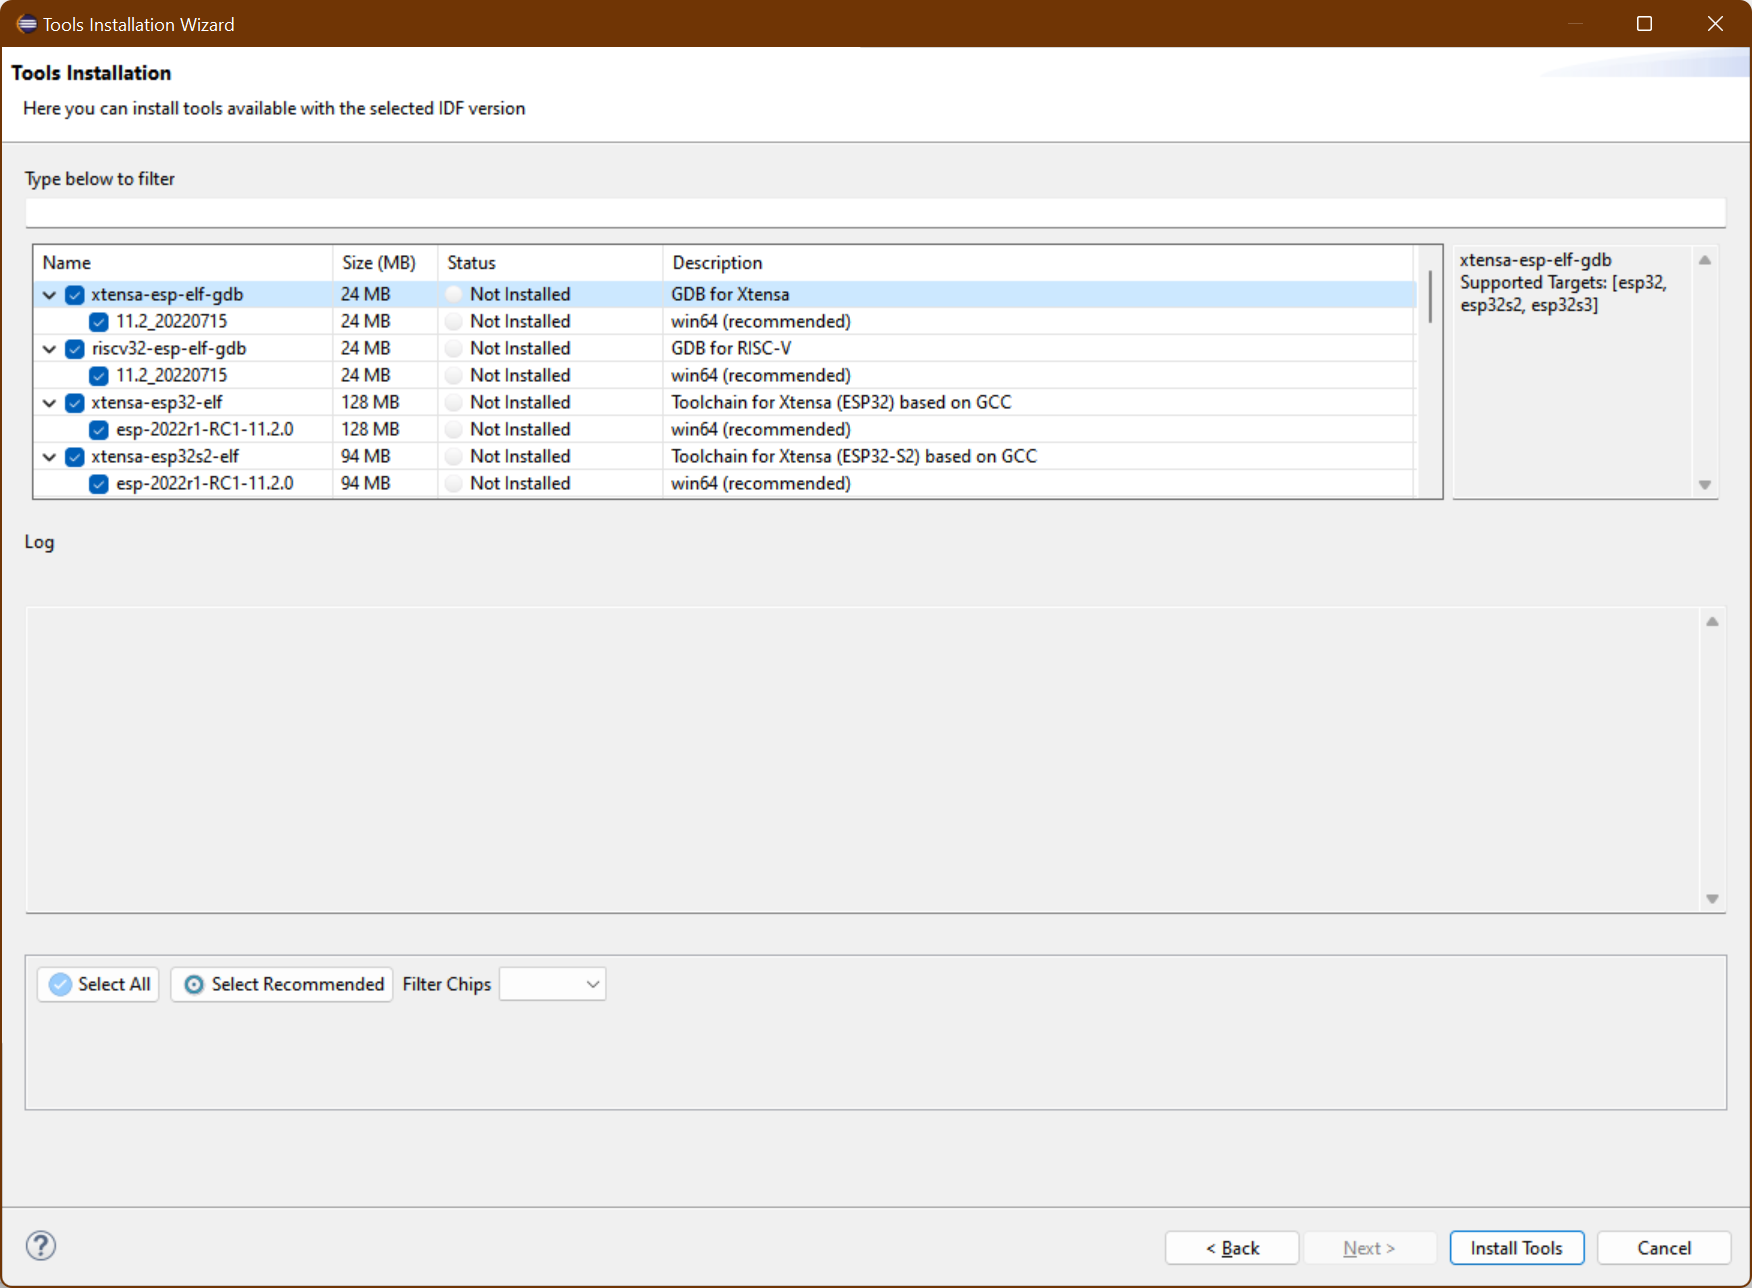
Task: Maximize the Tools Installation Wizard window
Action: point(1644,24)
